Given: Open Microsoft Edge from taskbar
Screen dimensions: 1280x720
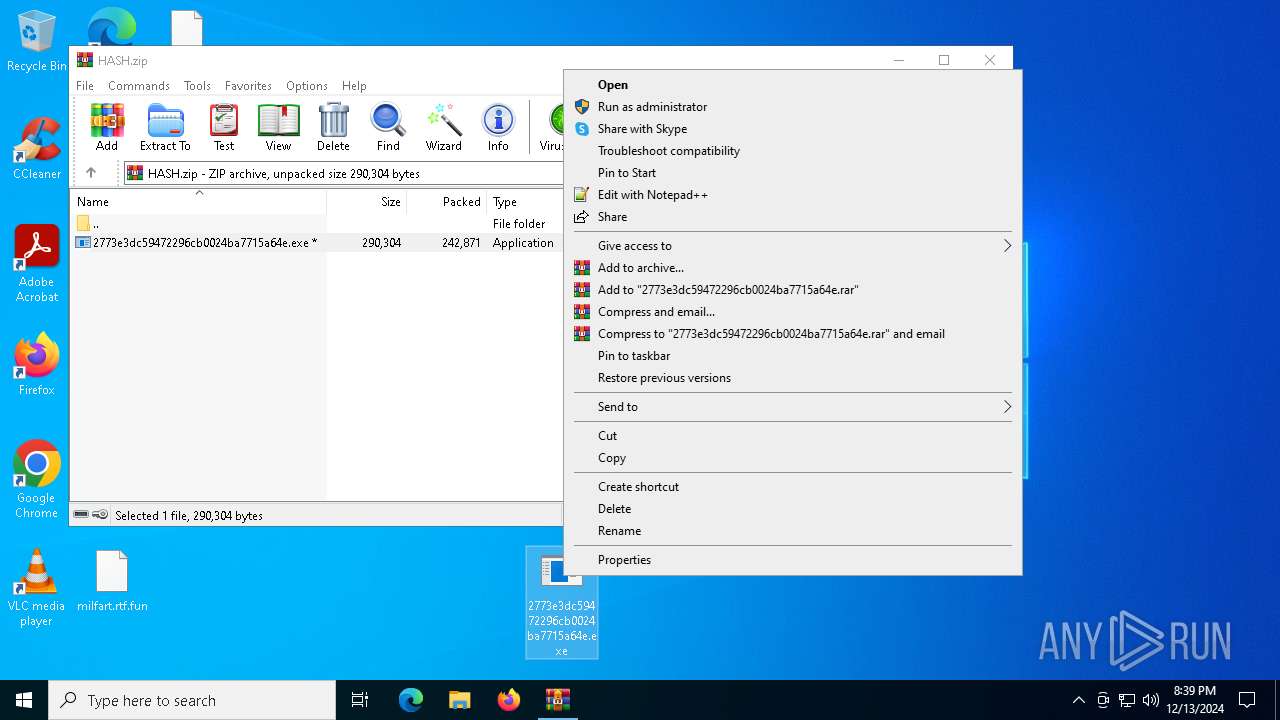Looking at the screenshot, I should coord(411,700).
